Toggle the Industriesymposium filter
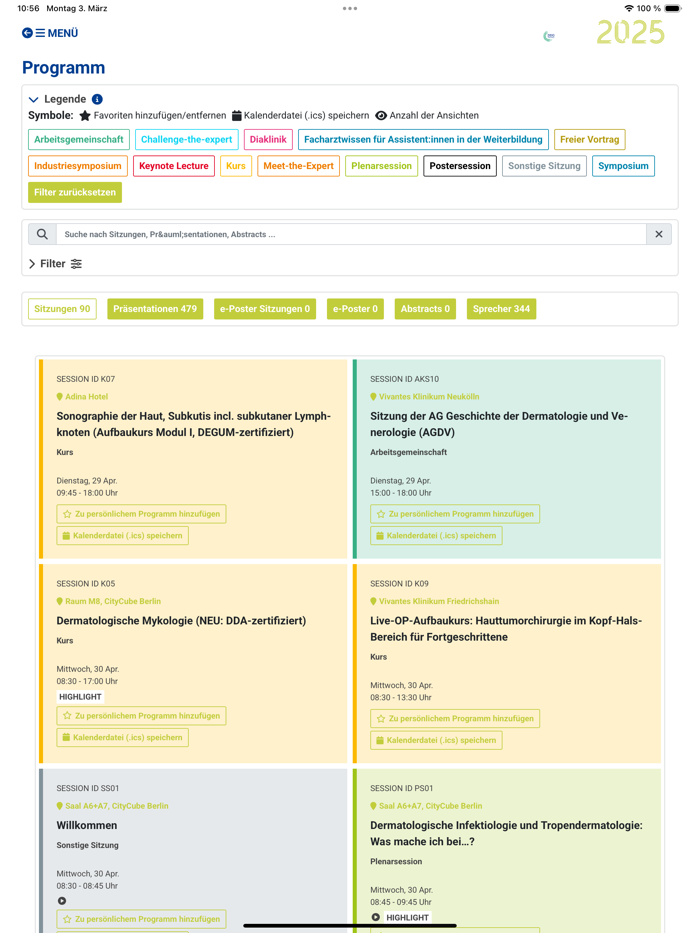Screen dimensions: 700x933 tap(77, 166)
